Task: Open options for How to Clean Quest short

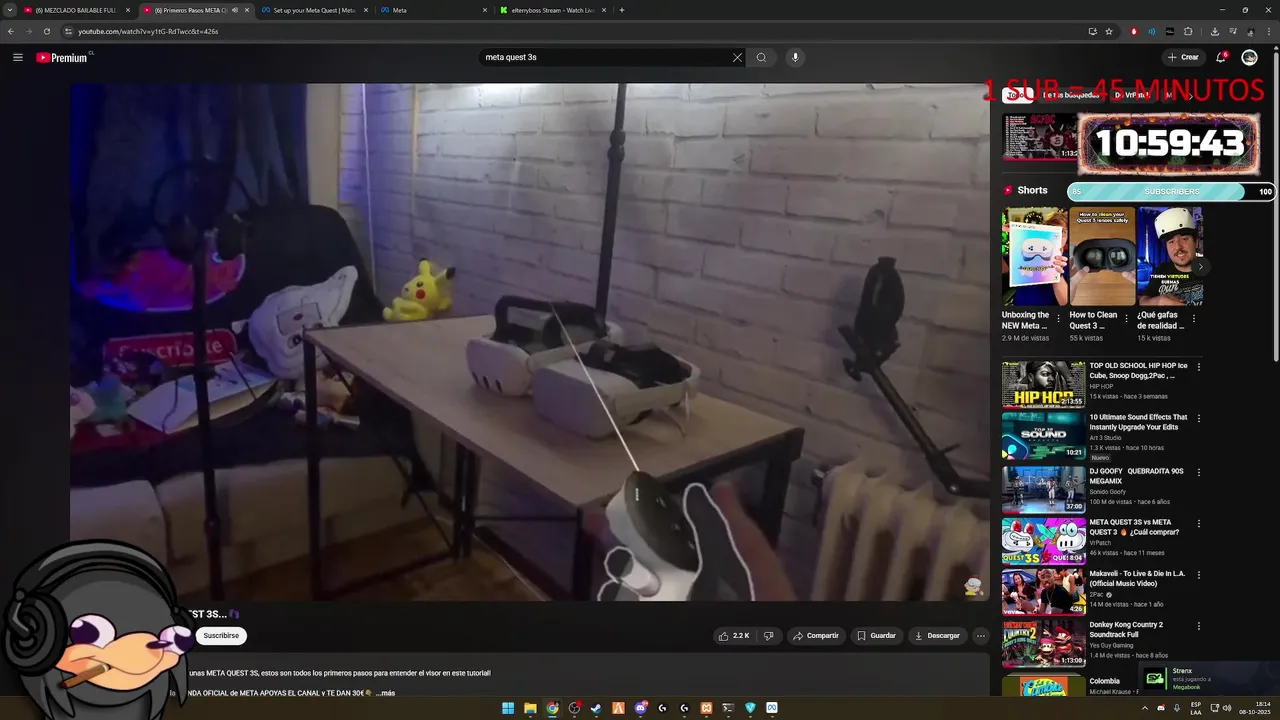Action: point(1126,319)
